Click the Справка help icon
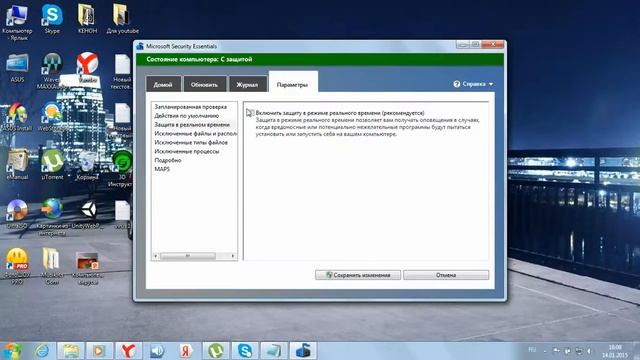The height and width of the screenshot is (360, 640). (x=457, y=84)
